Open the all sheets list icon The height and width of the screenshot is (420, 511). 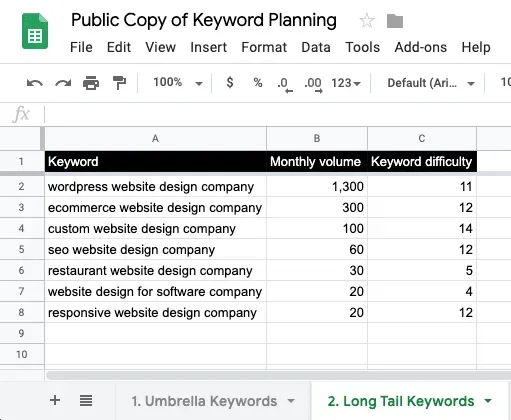86,400
